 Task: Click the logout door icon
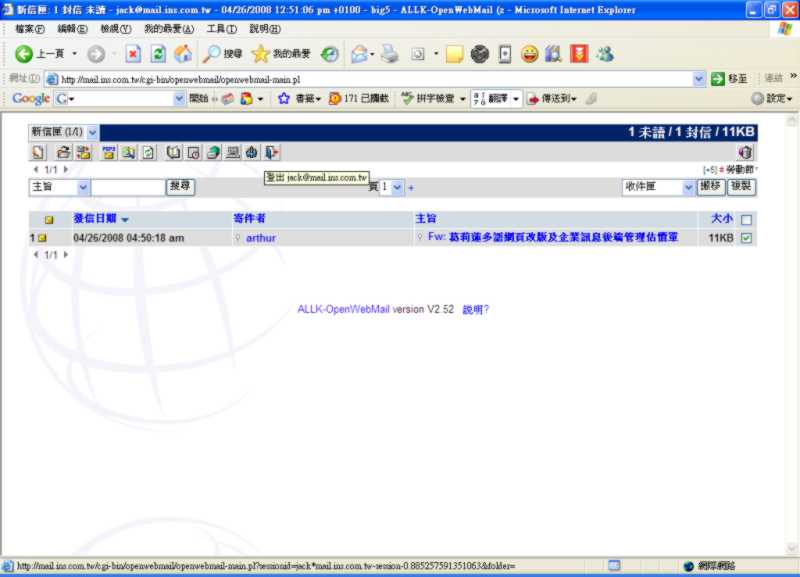pos(272,152)
